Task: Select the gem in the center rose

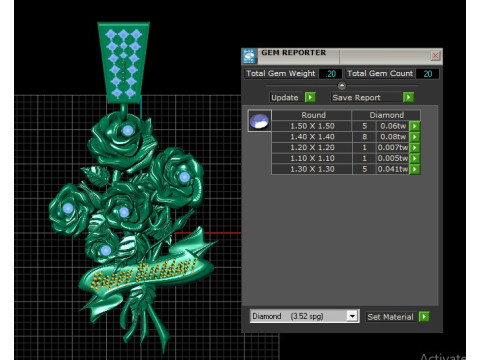Action: point(124,212)
